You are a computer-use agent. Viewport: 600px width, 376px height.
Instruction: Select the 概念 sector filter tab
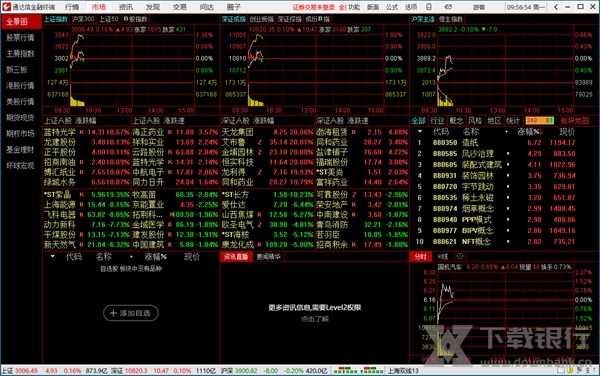[456, 121]
